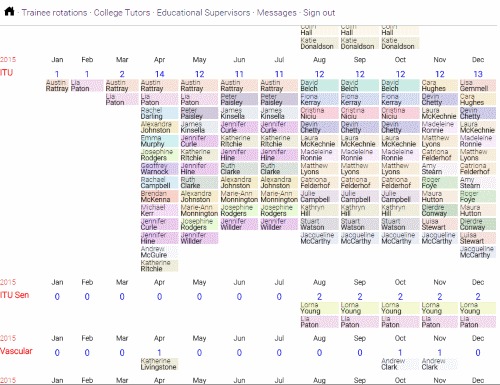
Task: Select Brendan McKenna's April ITU block
Action: click(x=159, y=197)
